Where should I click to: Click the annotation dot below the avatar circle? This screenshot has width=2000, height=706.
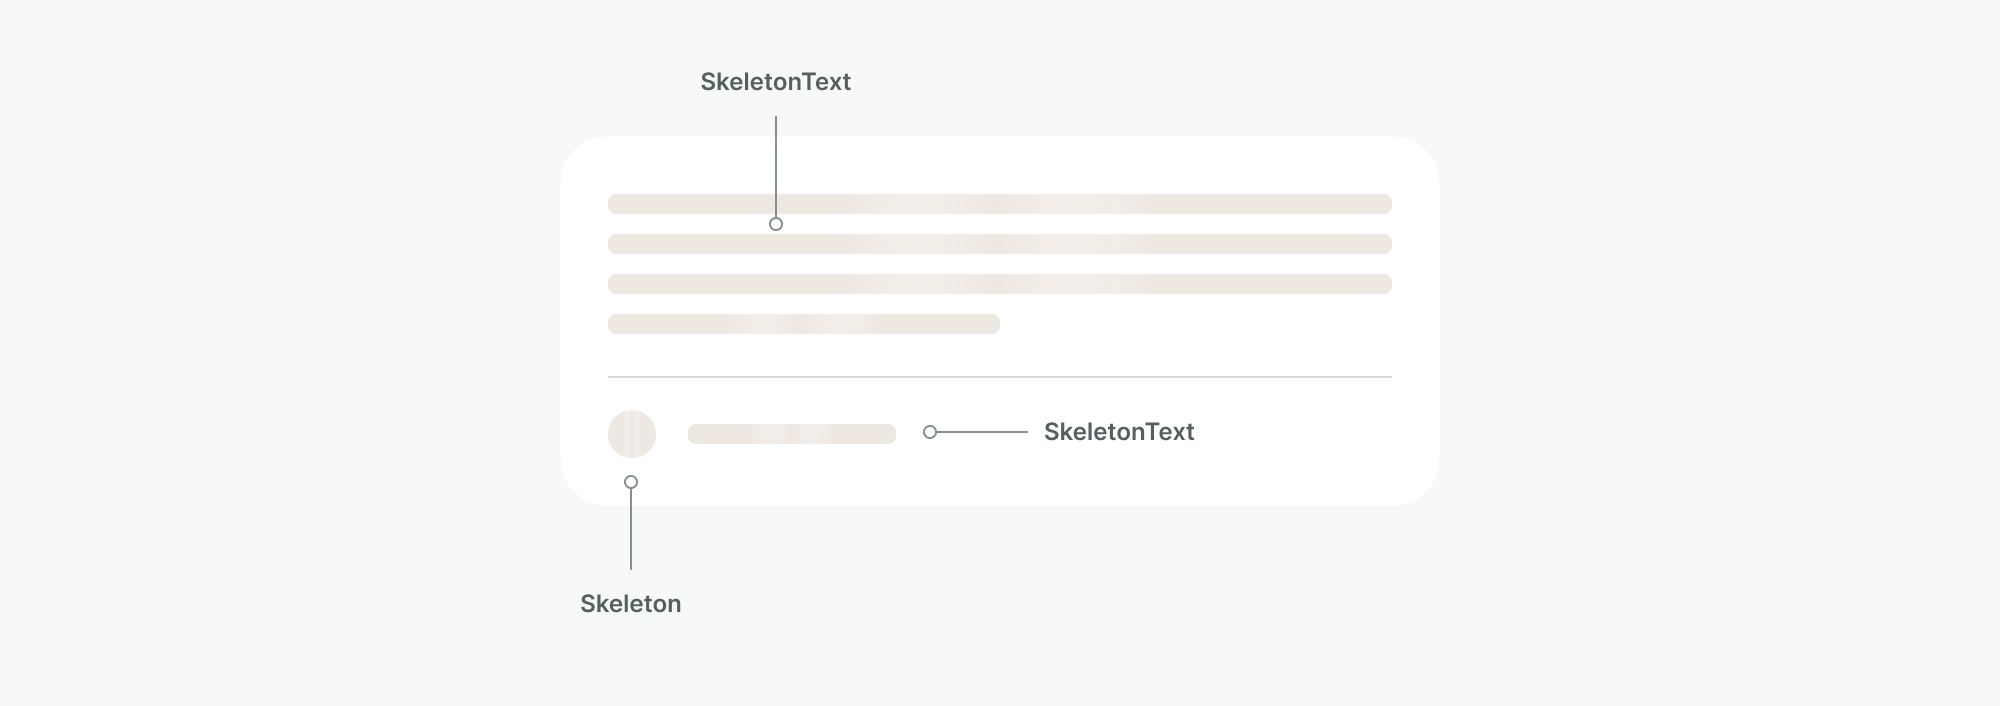point(631,482)
